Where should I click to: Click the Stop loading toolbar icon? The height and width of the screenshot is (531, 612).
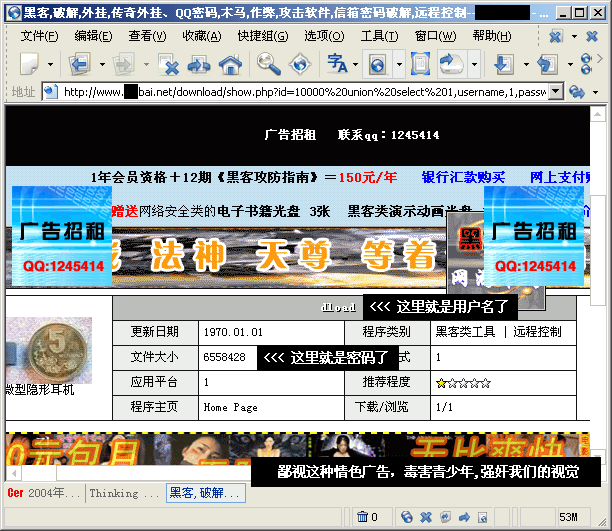169,65
